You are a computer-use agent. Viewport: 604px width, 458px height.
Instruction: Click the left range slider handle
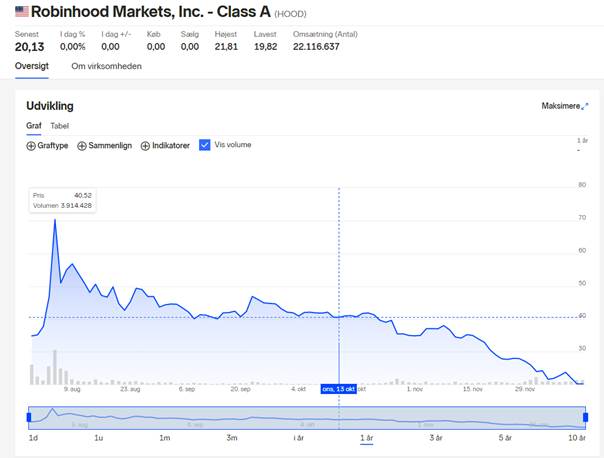pos(29,417)
